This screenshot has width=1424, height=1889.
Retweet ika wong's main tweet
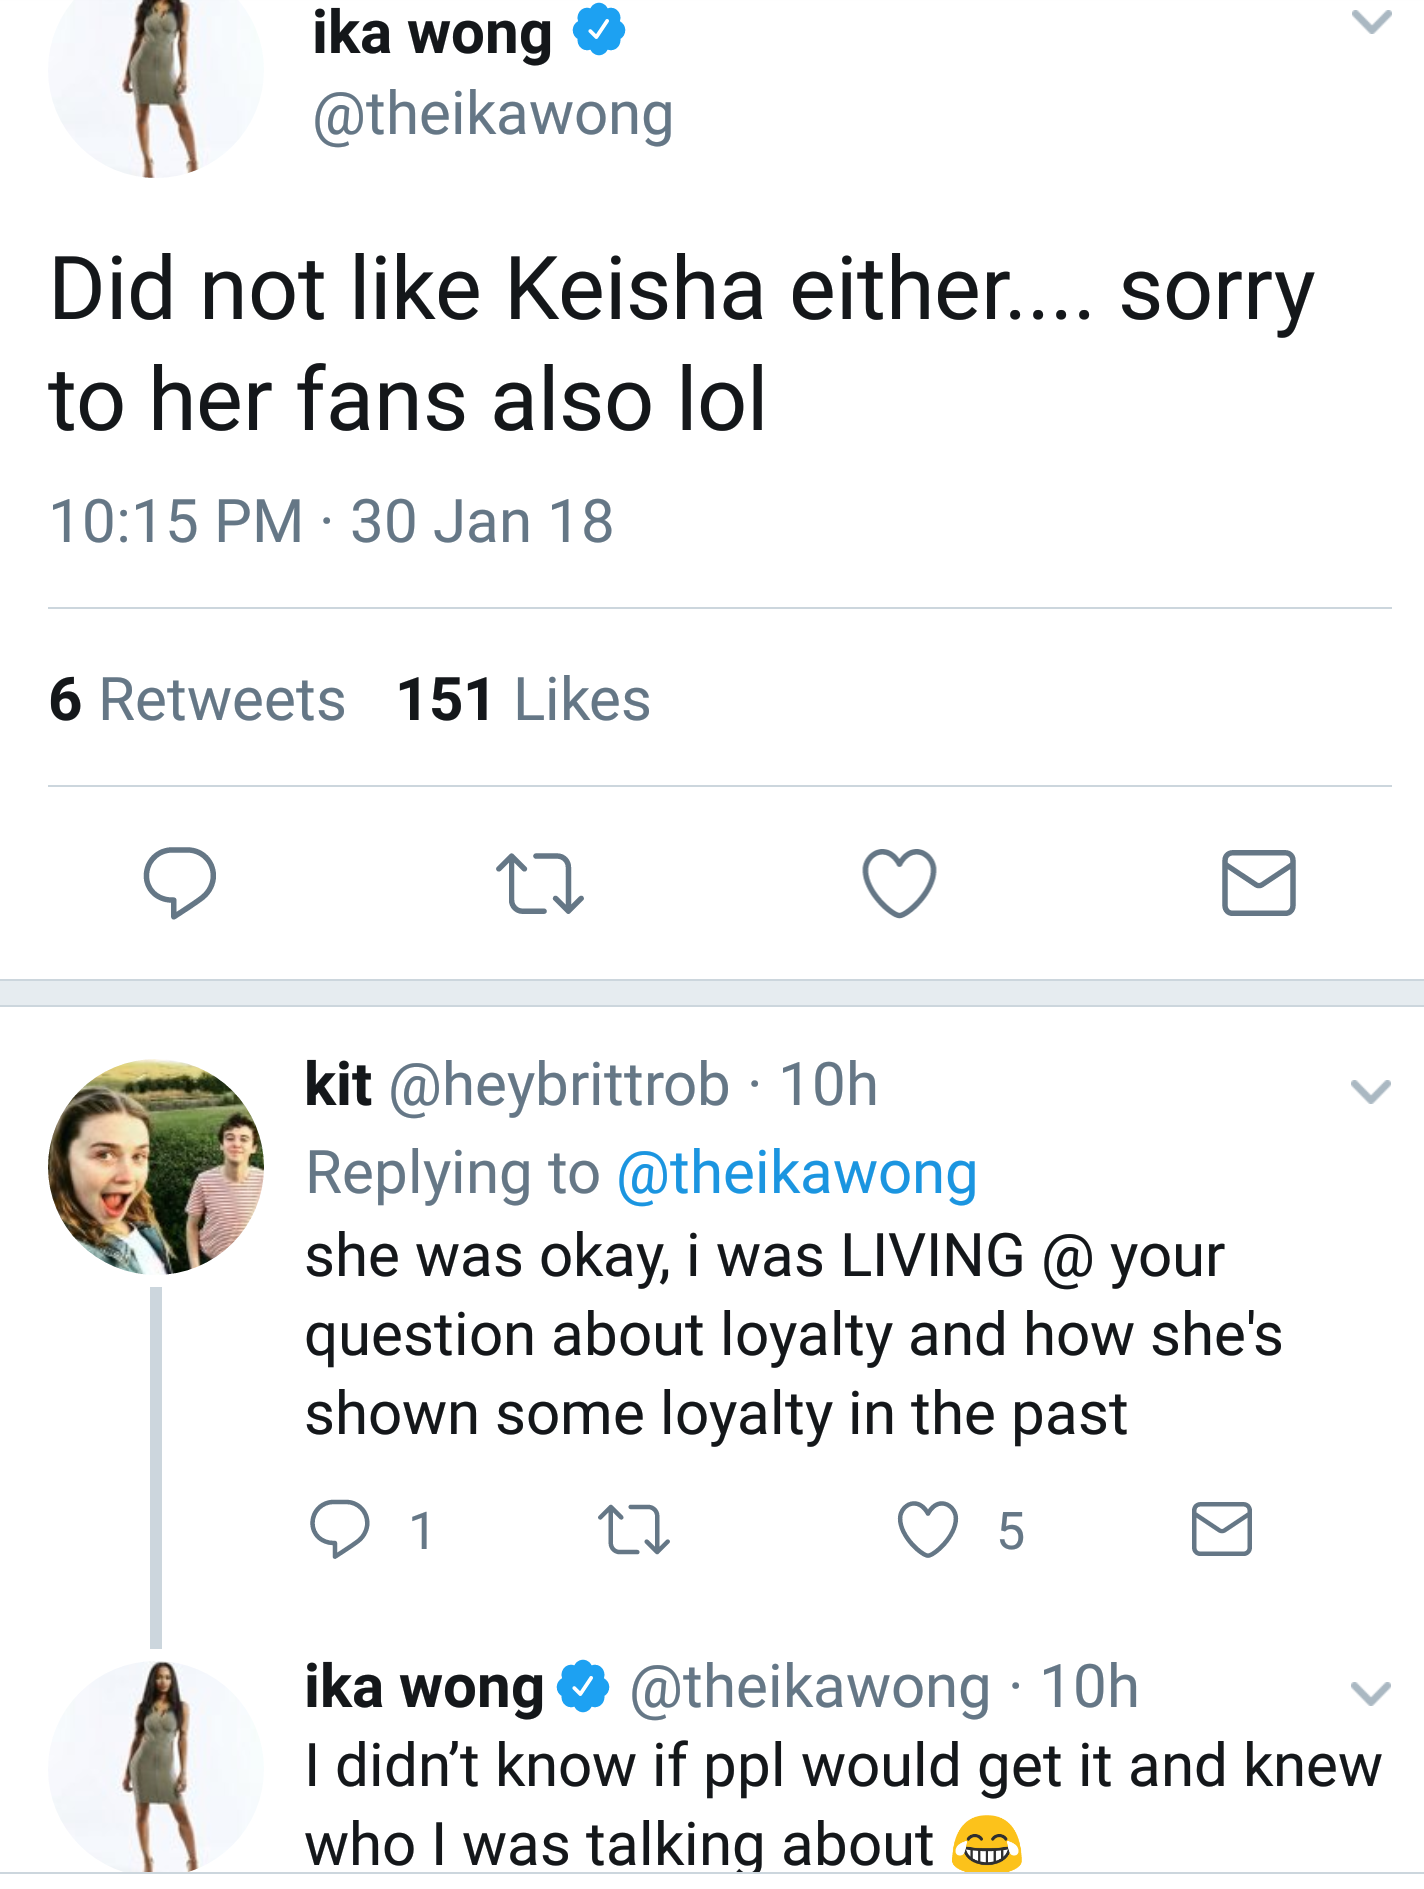point(539,883)
